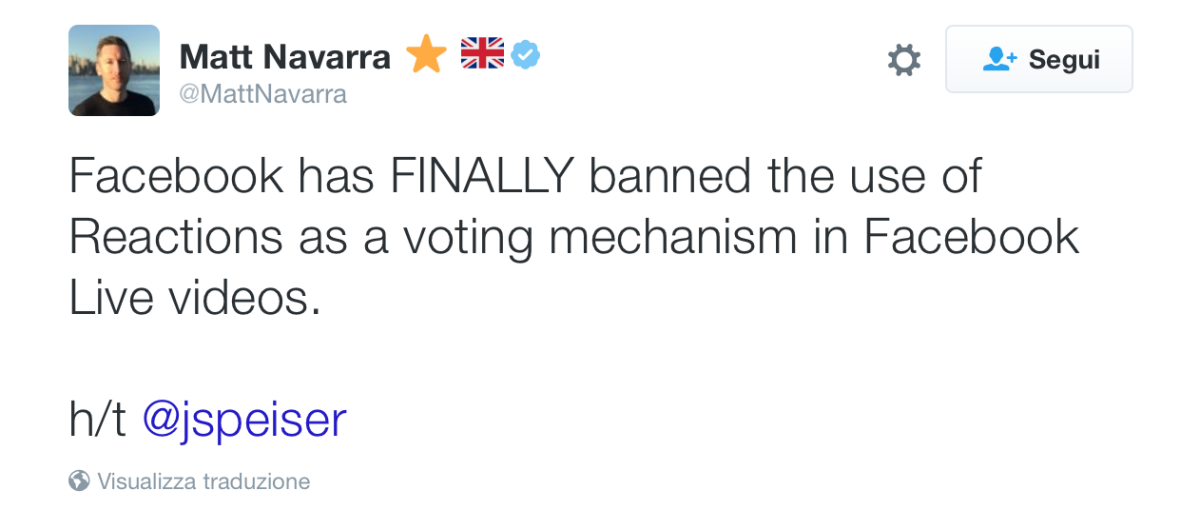
Task: Click the word FINALLY in the tweet
Action: point(482,178)
